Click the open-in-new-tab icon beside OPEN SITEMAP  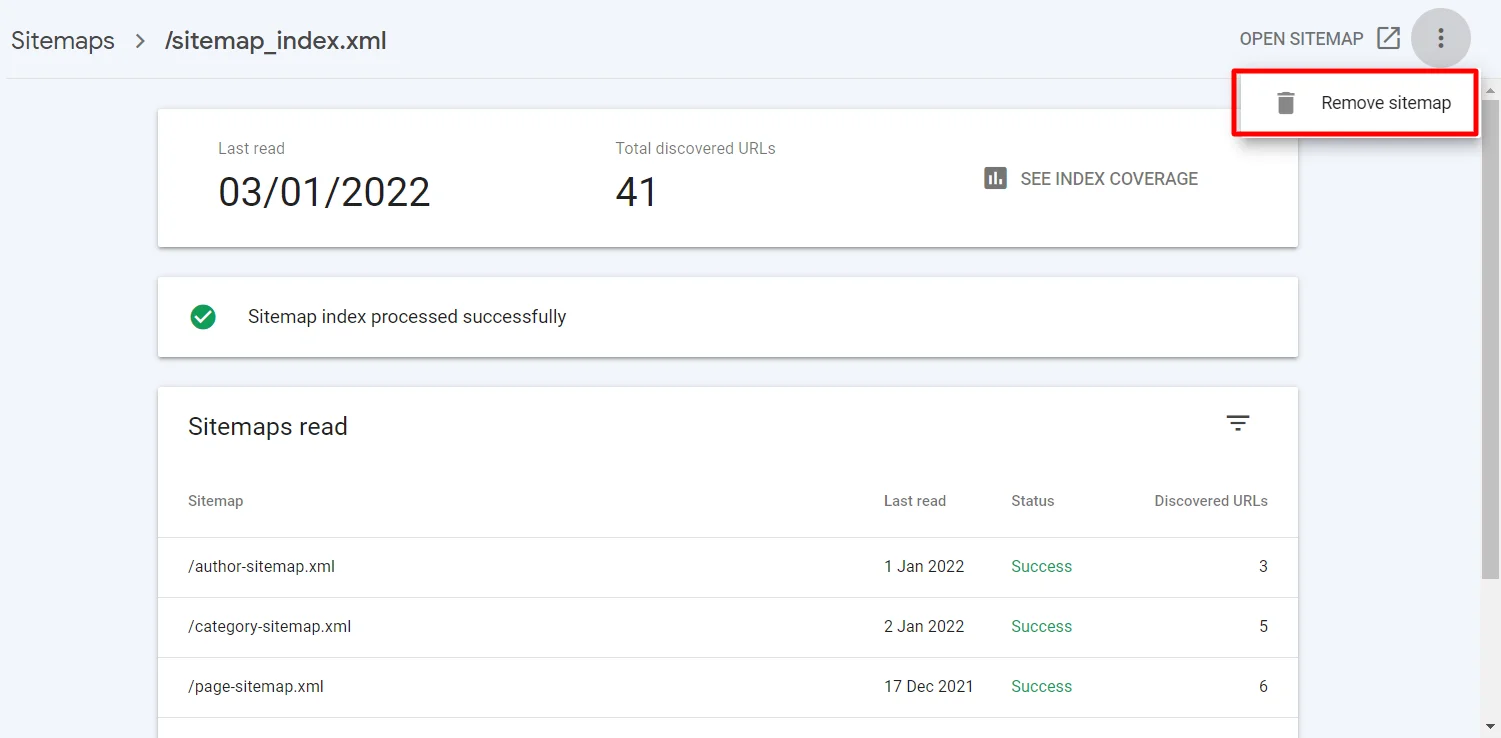tap(1388, 38)
